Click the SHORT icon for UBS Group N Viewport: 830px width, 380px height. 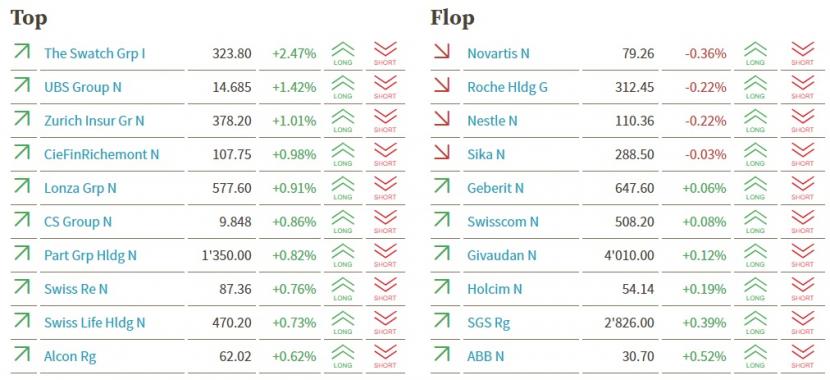(385, 87)
